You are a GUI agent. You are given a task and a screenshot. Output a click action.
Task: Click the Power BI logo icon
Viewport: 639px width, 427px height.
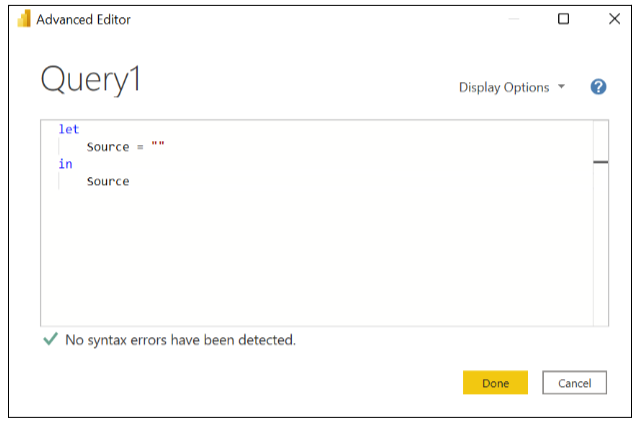tap(24, 19)
